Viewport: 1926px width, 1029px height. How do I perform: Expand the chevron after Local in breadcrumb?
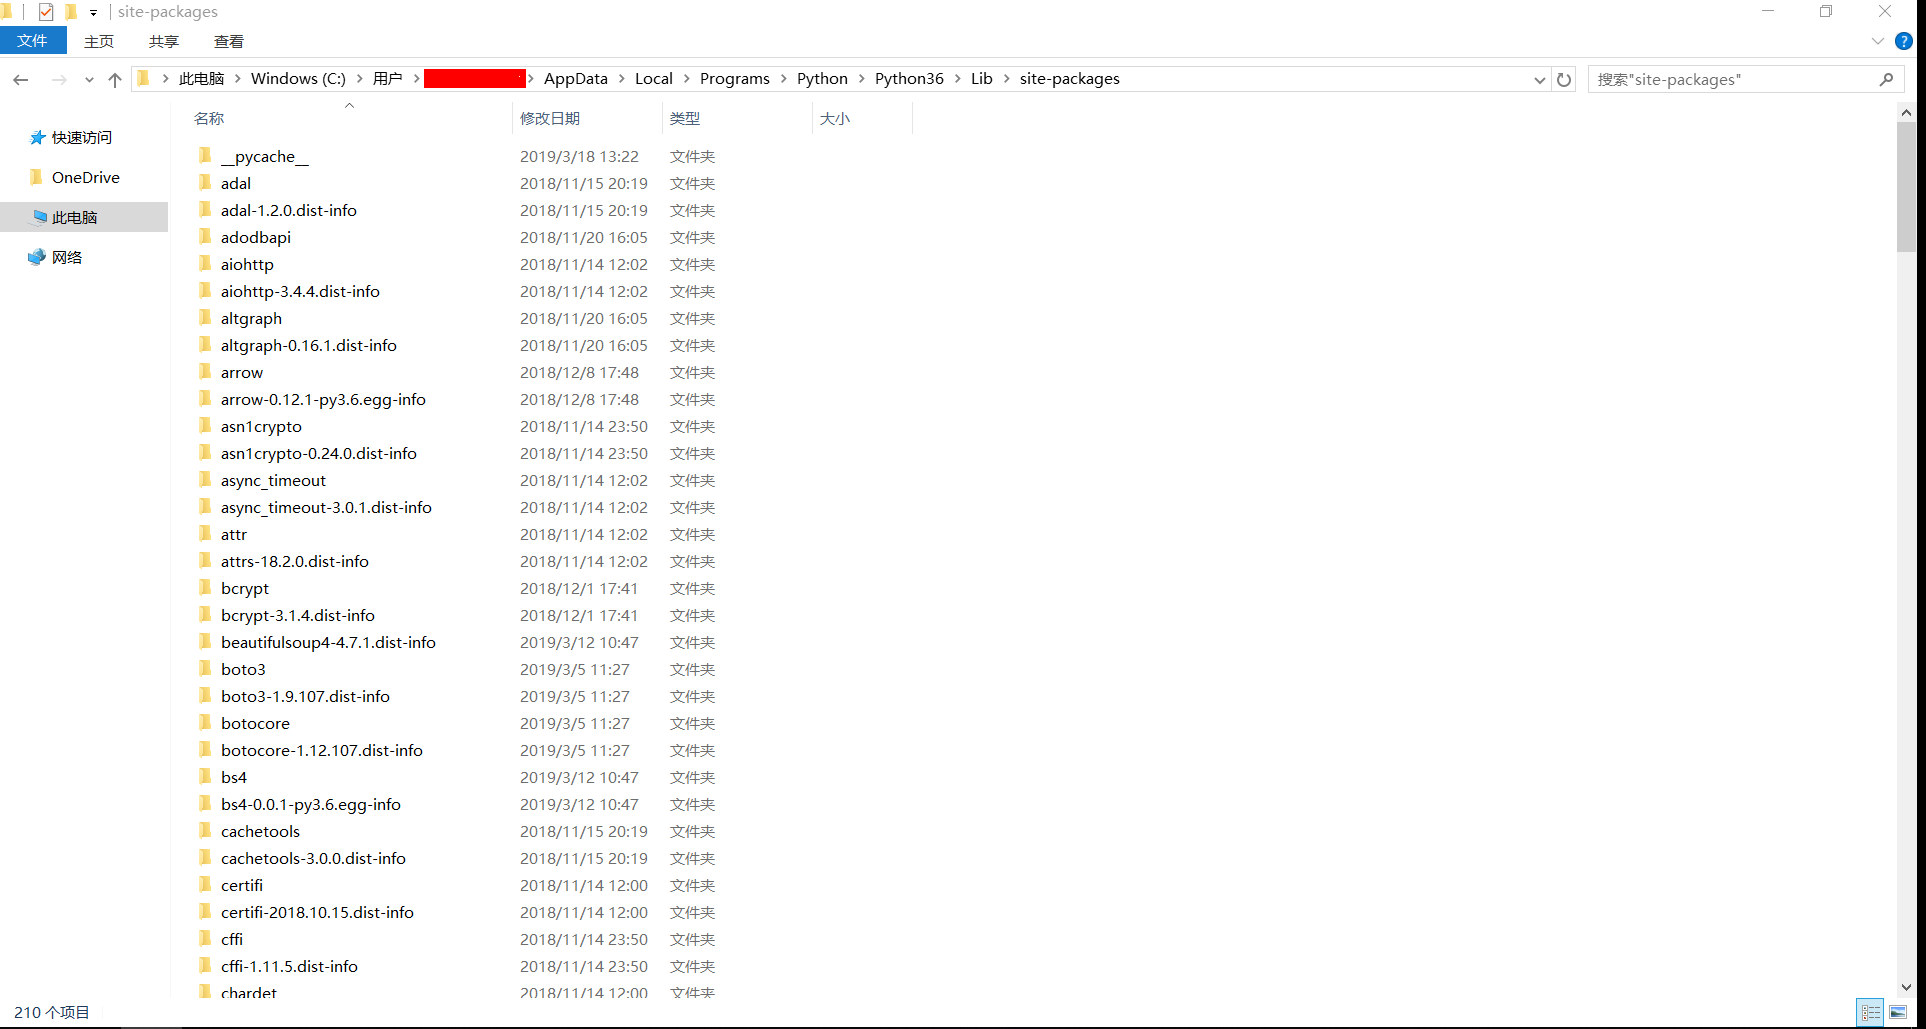[686, 79]
